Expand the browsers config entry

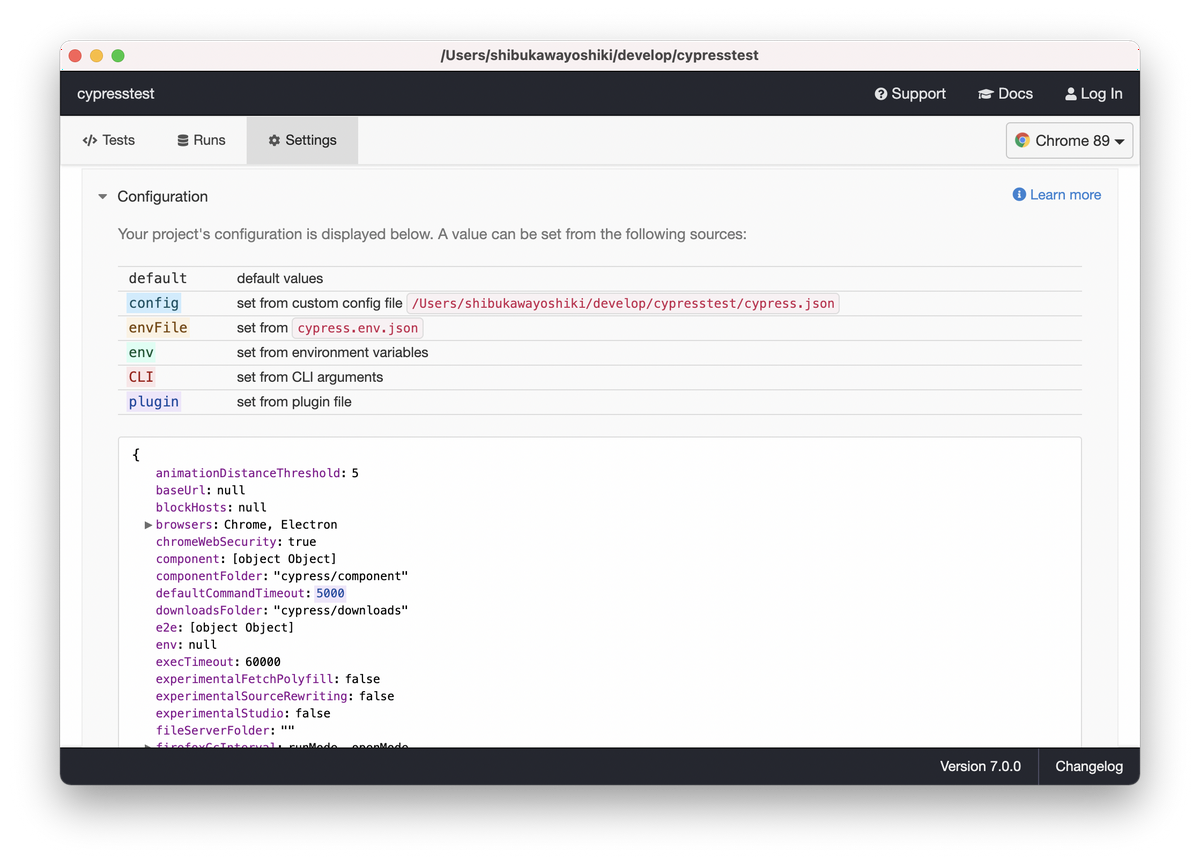(149, 525)
